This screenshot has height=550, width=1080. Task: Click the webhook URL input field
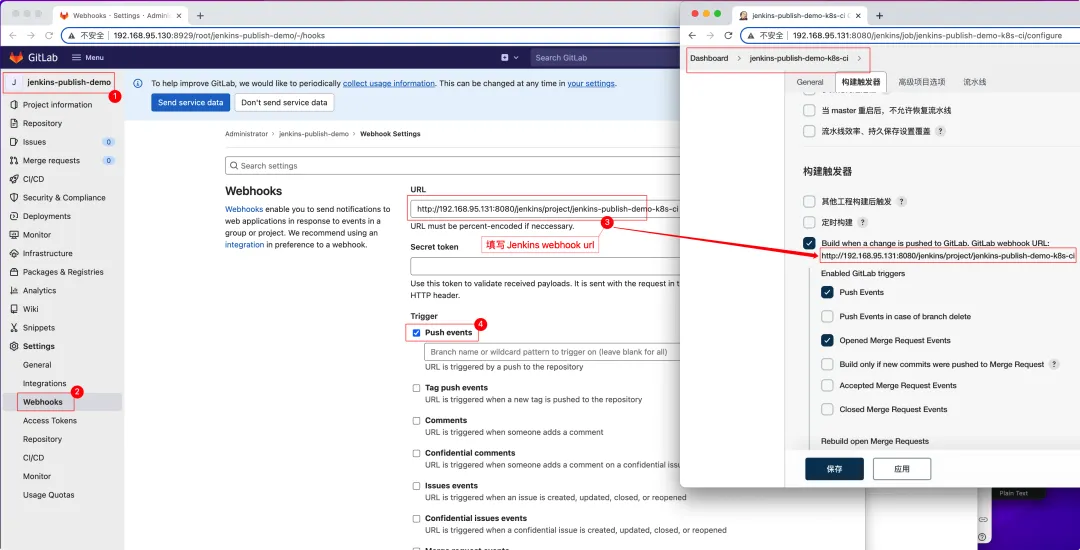[544, 209]
